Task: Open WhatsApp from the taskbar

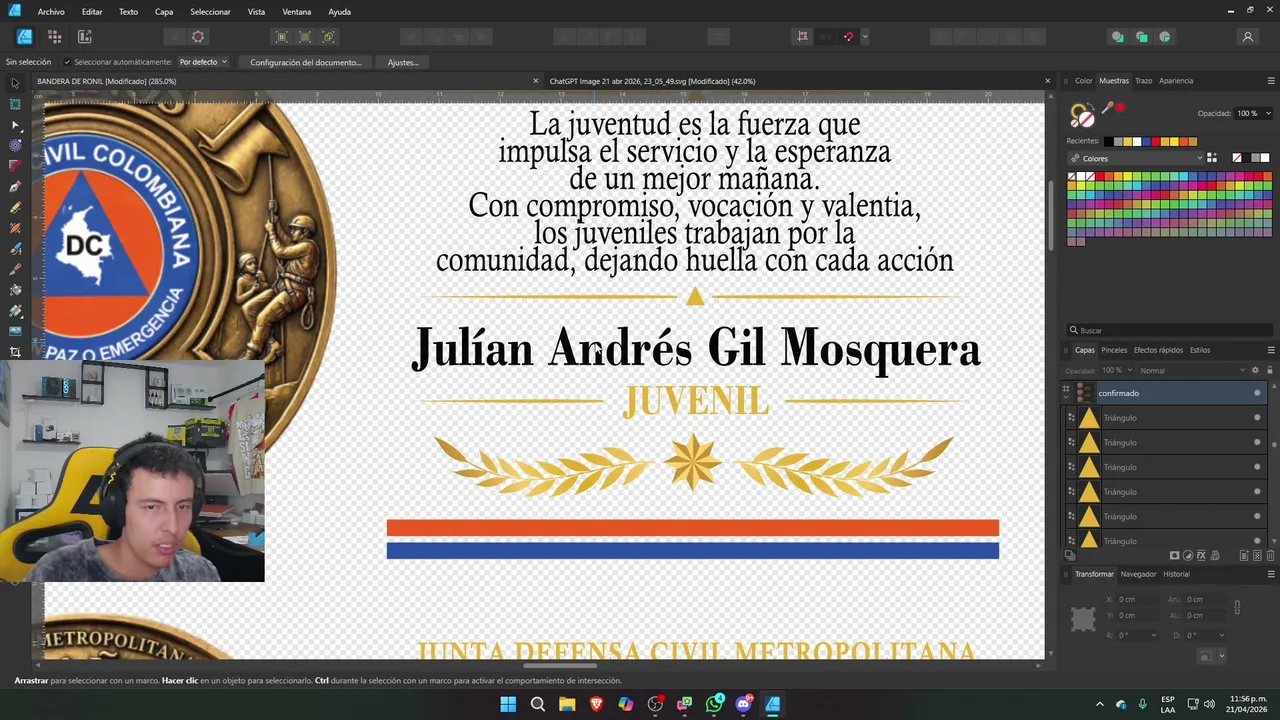Action: (x=714, y=704)
